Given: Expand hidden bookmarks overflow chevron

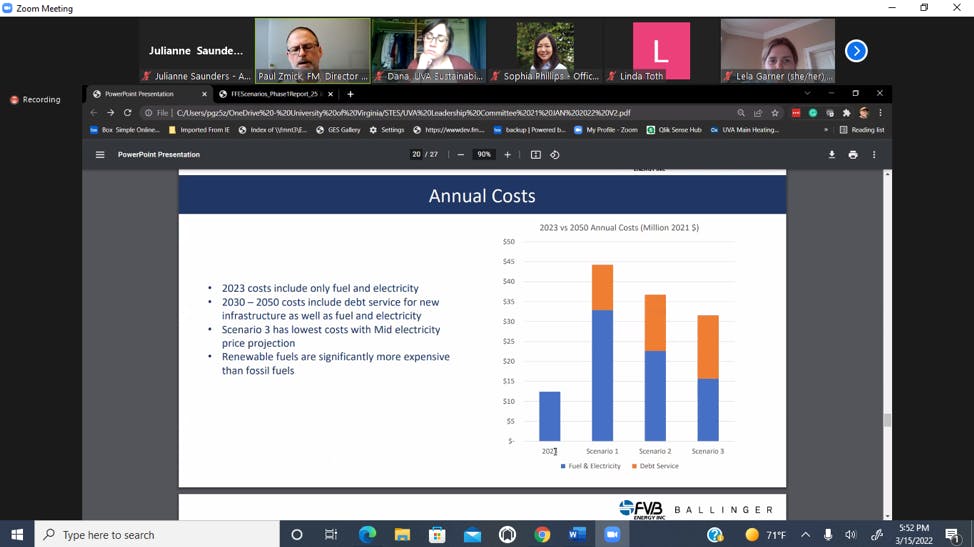Looking at the screenshot, I should click(x=826, y=130).
